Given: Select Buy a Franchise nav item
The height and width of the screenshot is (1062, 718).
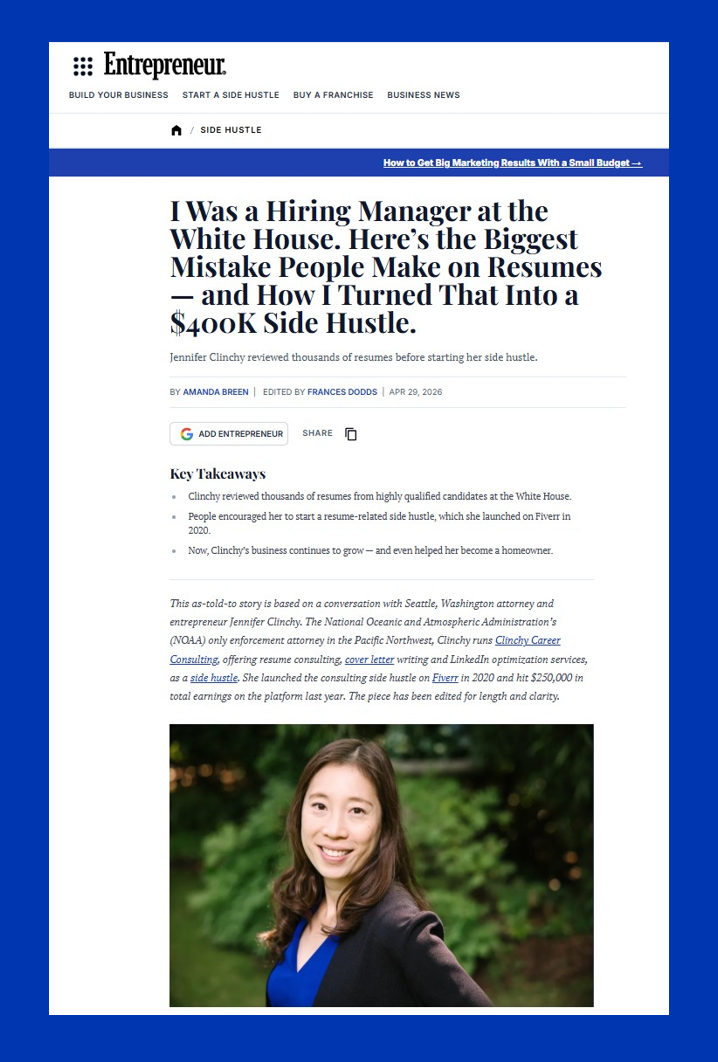Looking at the screenshot, I should point(333,95).
